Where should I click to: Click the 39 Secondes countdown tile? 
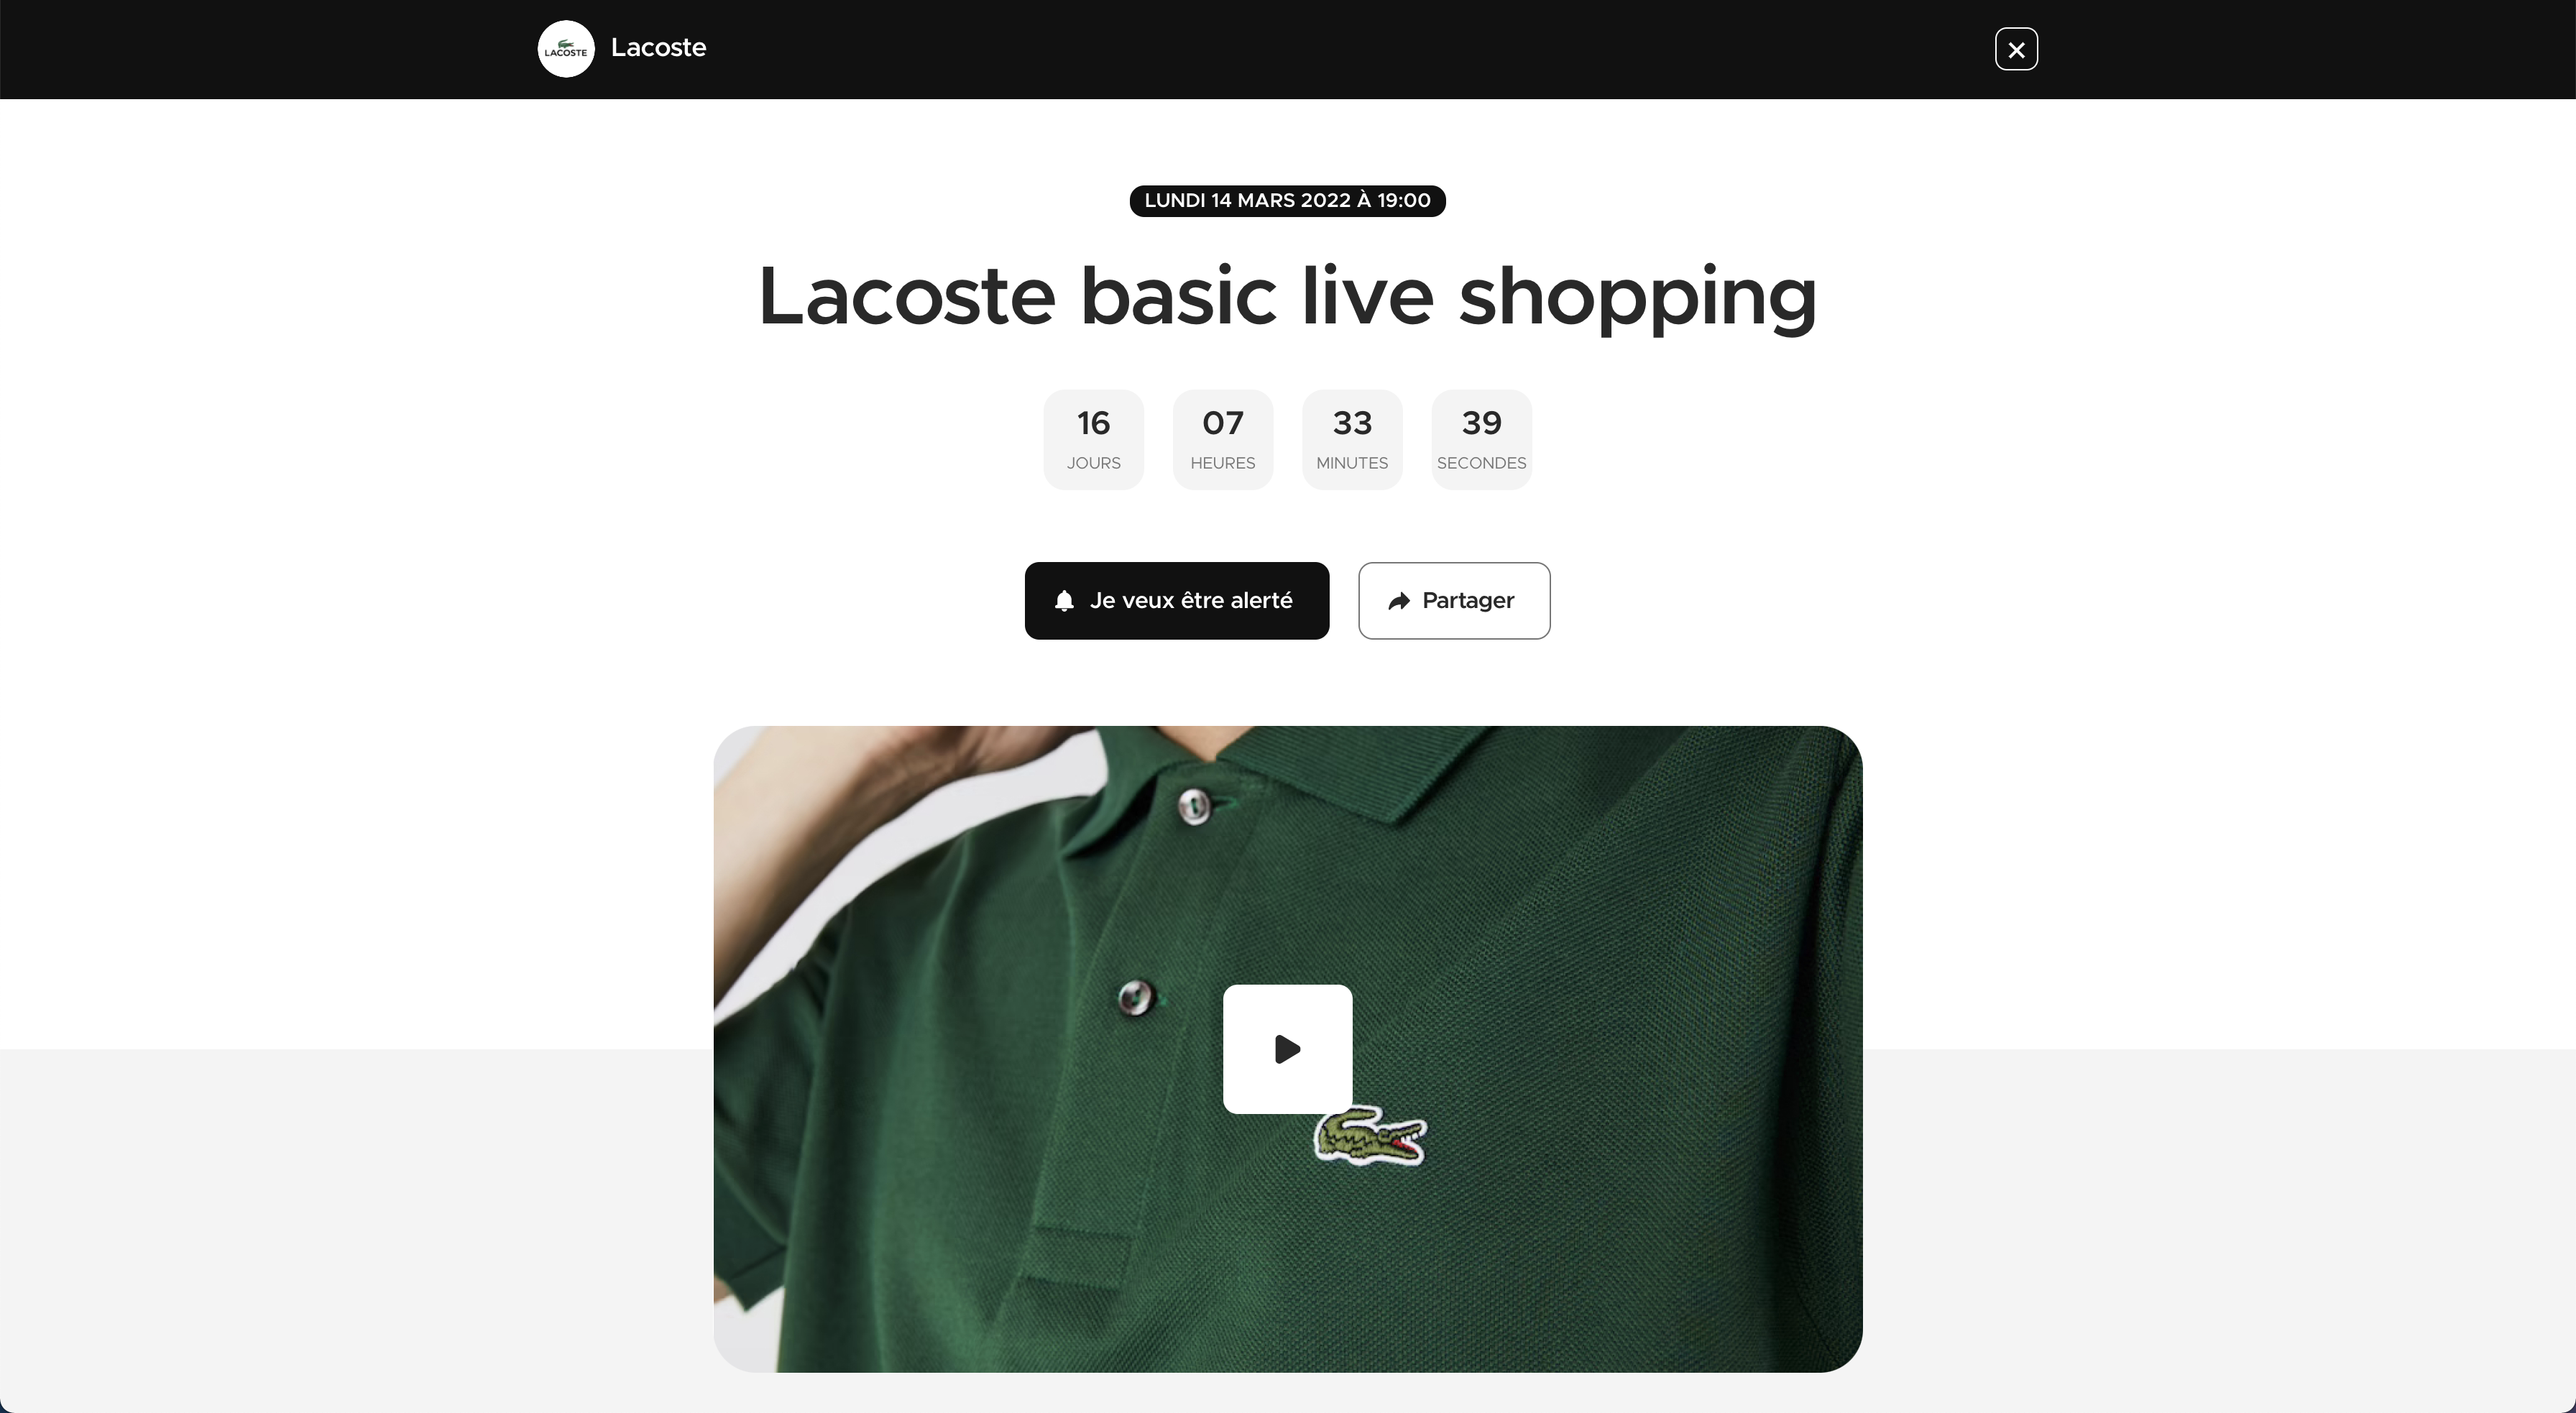(x=1482, y=440)
